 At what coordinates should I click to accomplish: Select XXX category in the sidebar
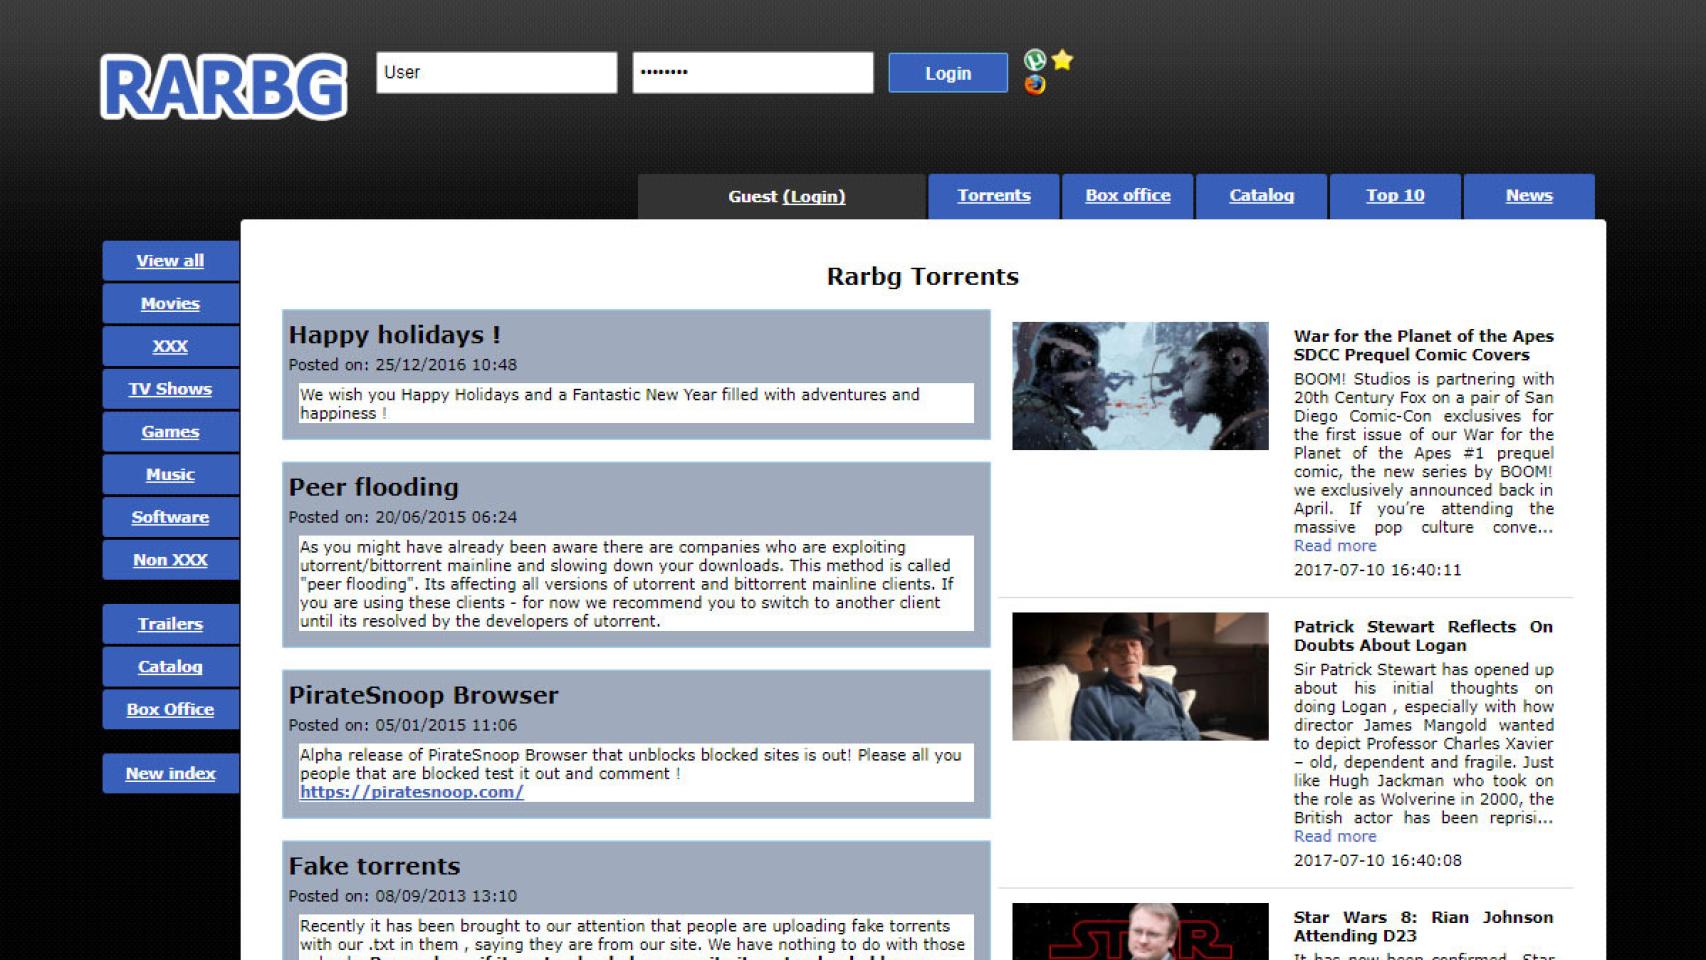point(171,346)
